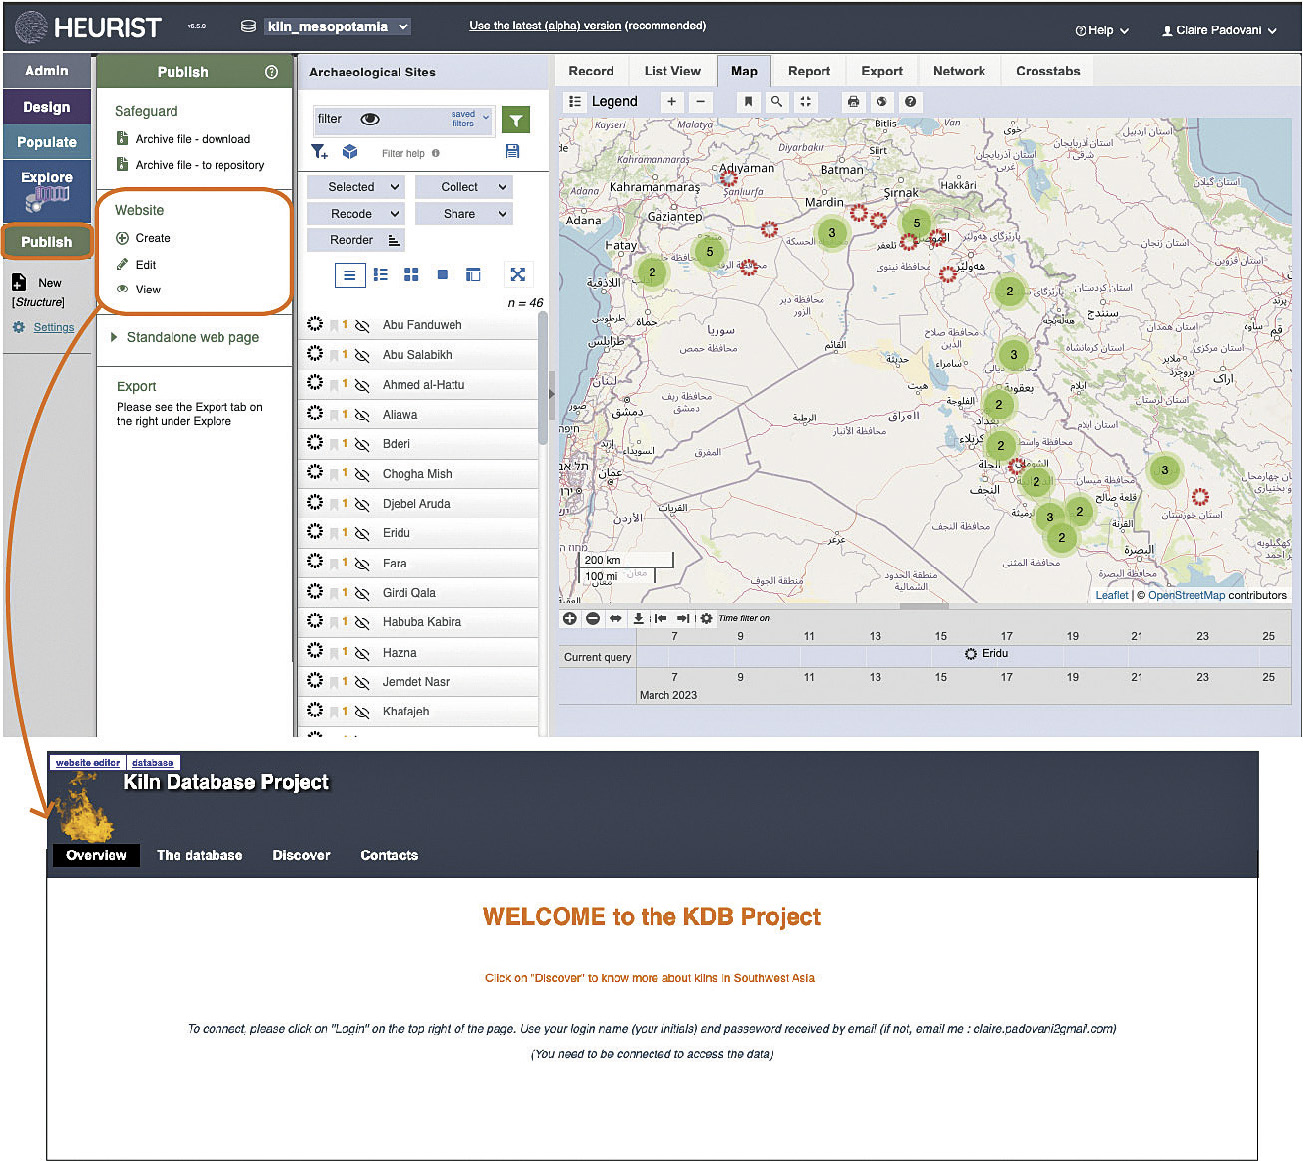Click the green filter funnel button

coord(515,120)
